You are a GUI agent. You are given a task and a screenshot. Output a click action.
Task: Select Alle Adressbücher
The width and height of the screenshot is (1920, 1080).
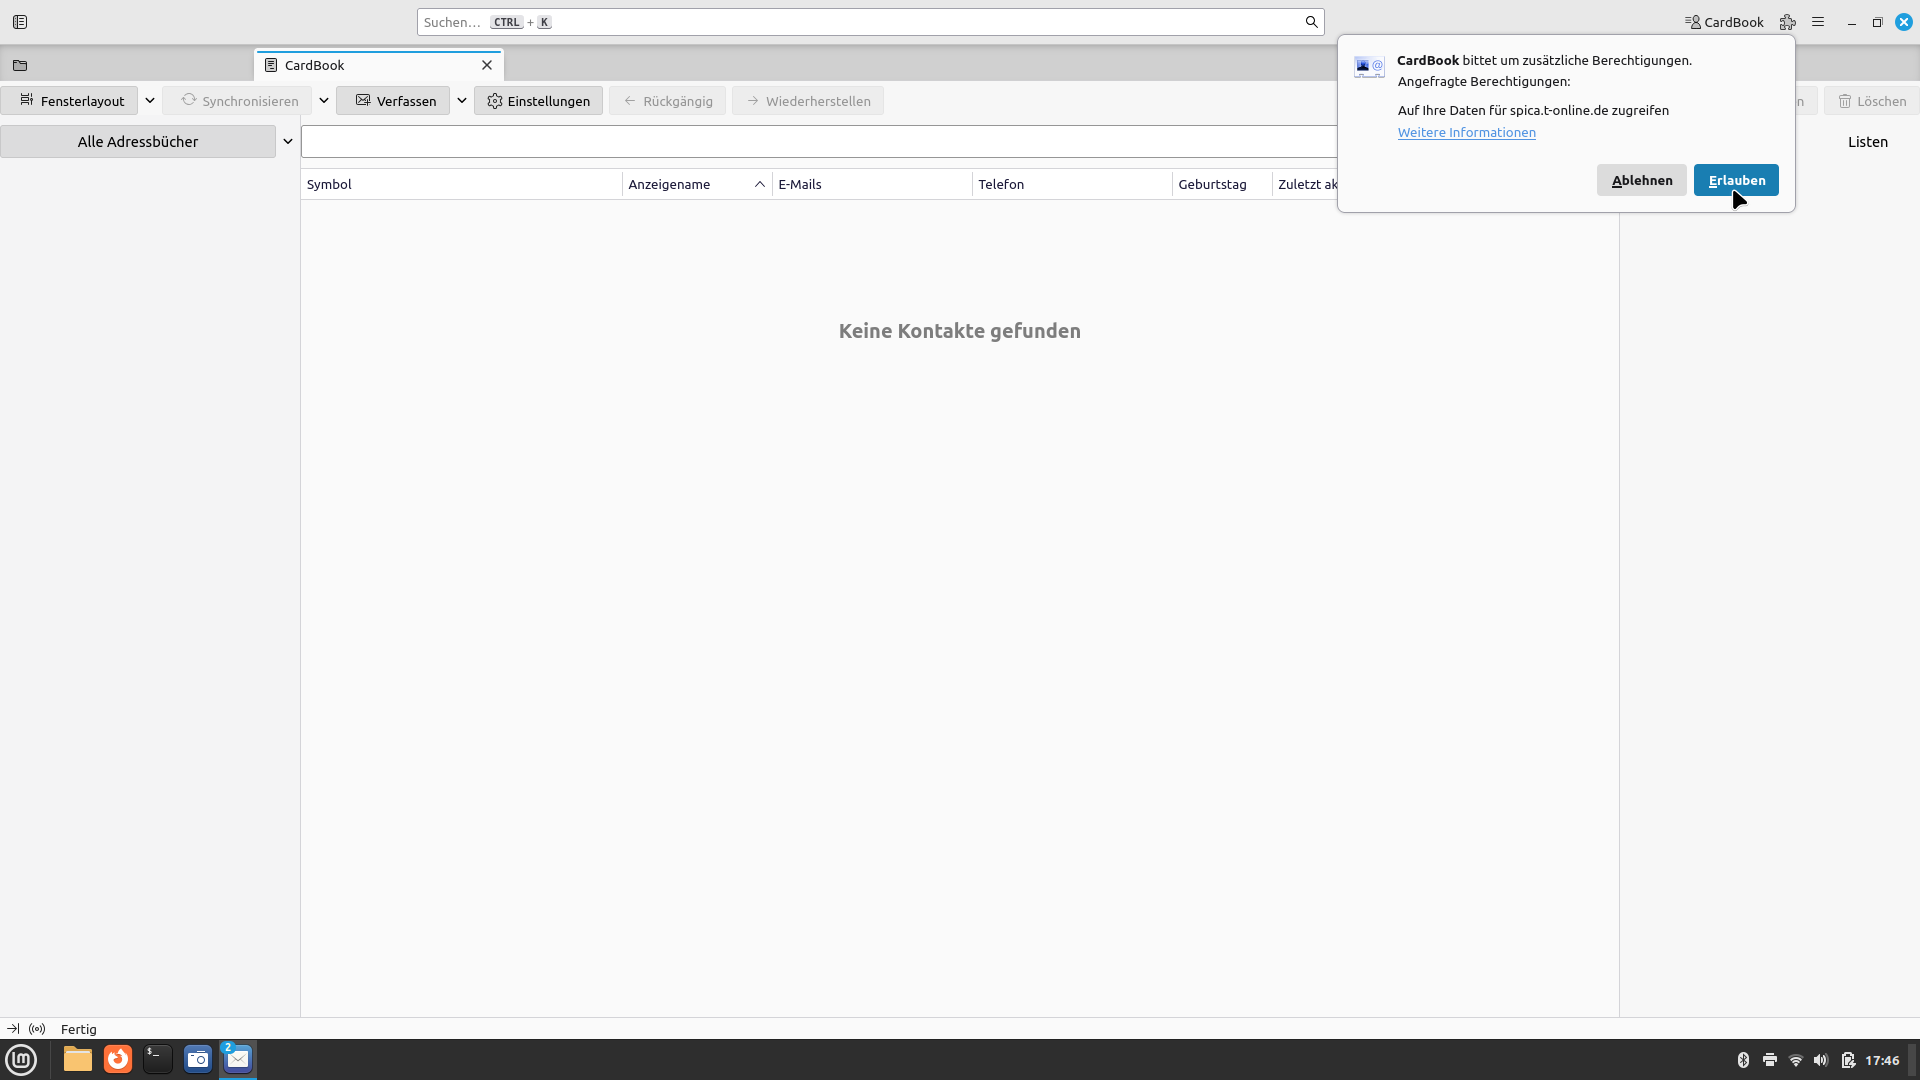138,142
